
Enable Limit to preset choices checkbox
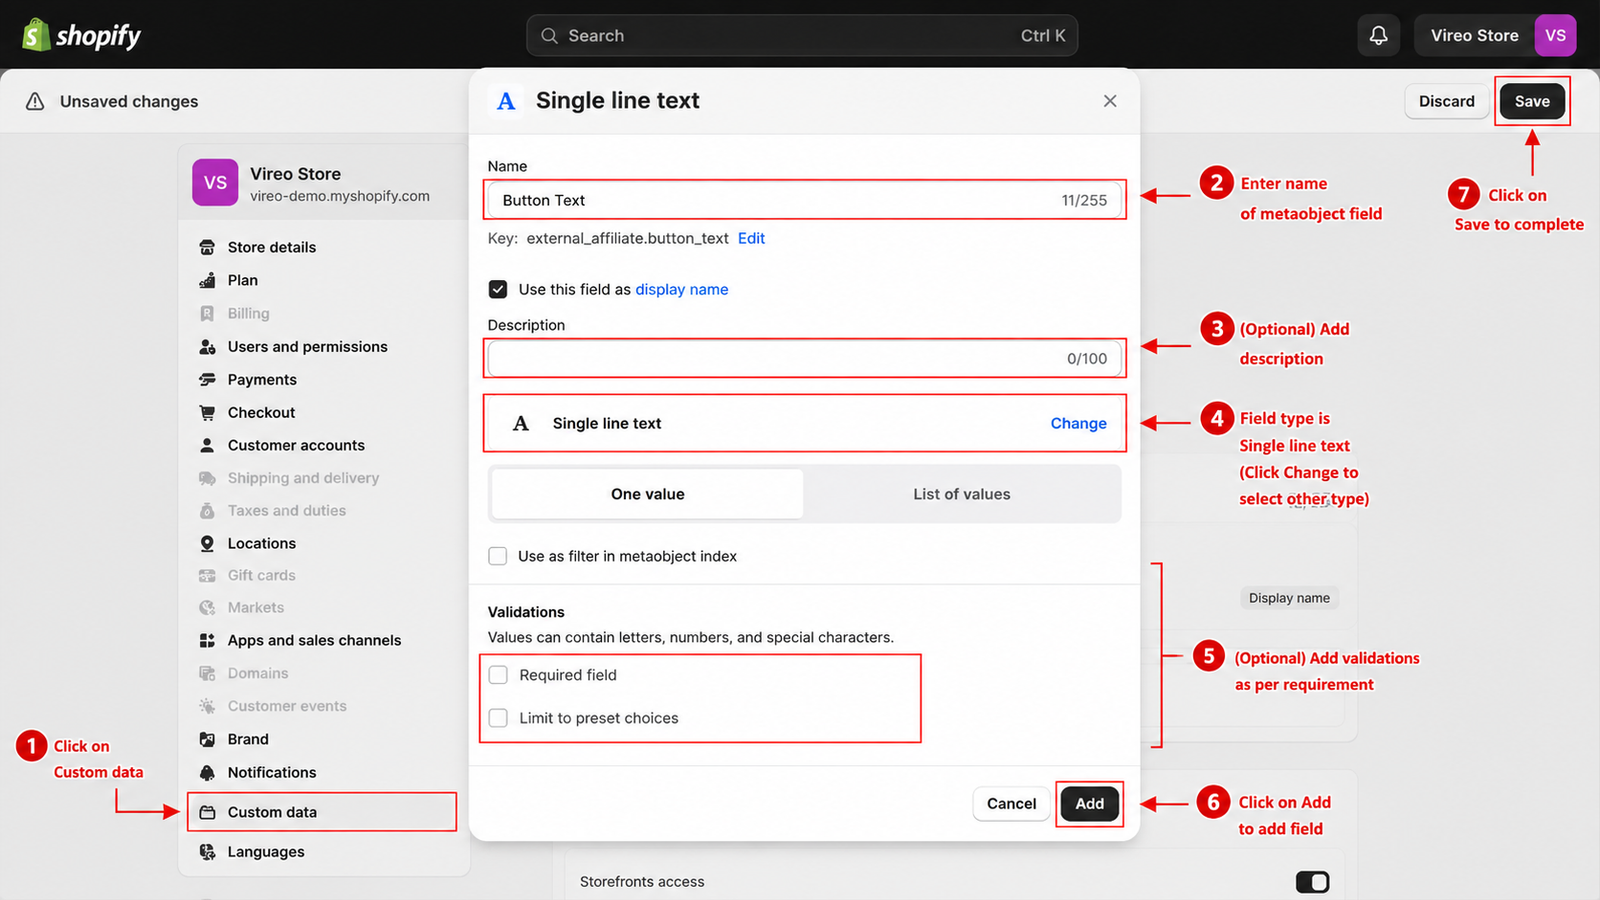[498, 718]
